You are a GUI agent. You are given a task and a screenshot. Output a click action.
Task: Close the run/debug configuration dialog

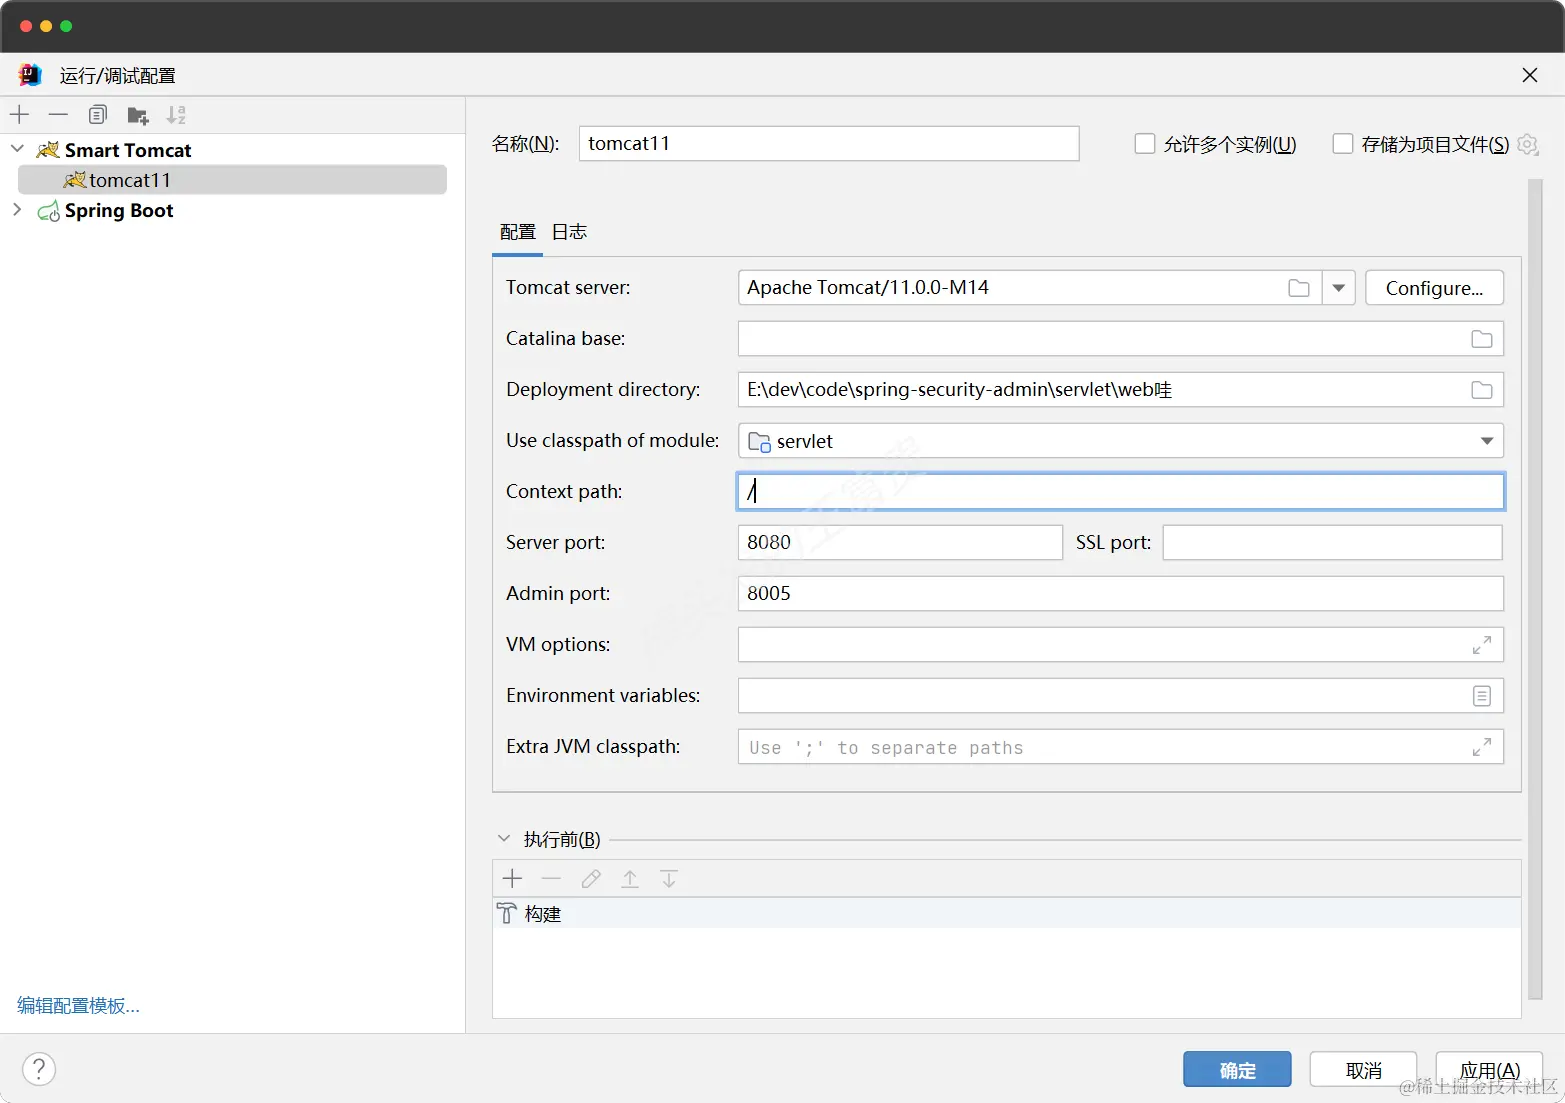point(1529,75)
